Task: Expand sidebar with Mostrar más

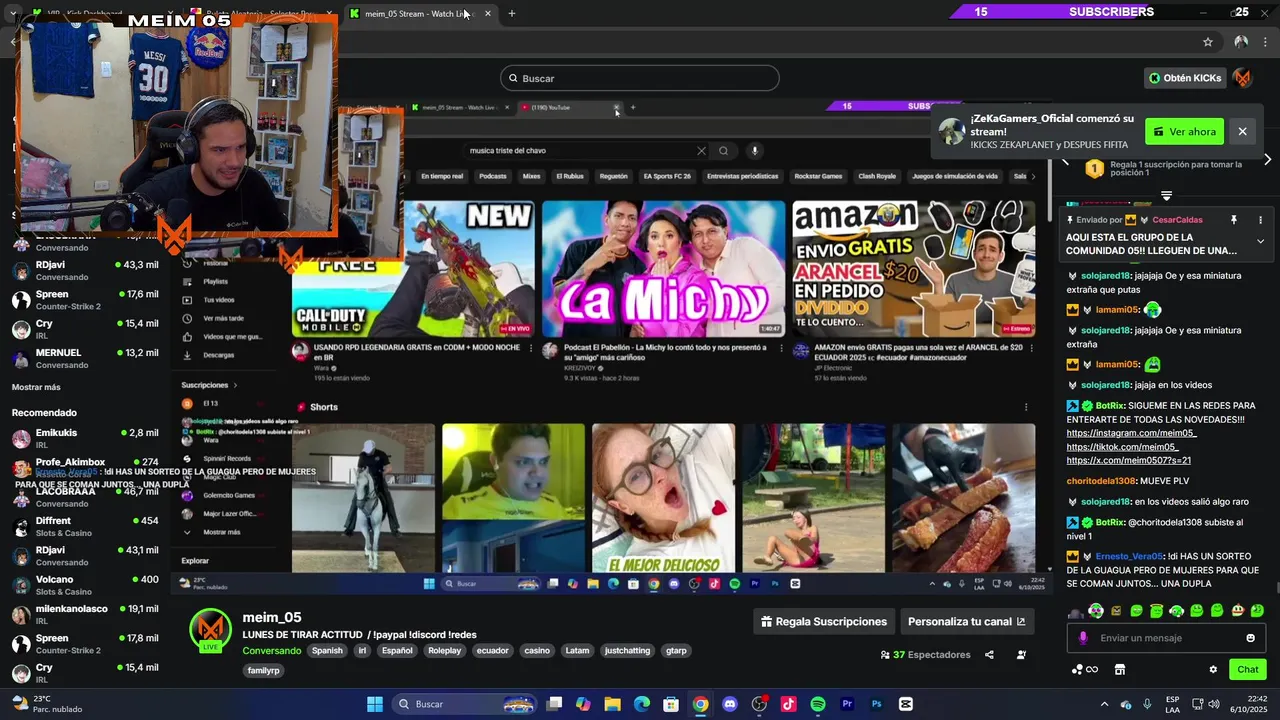Action: pyautogui.click(x=36, y=387)
